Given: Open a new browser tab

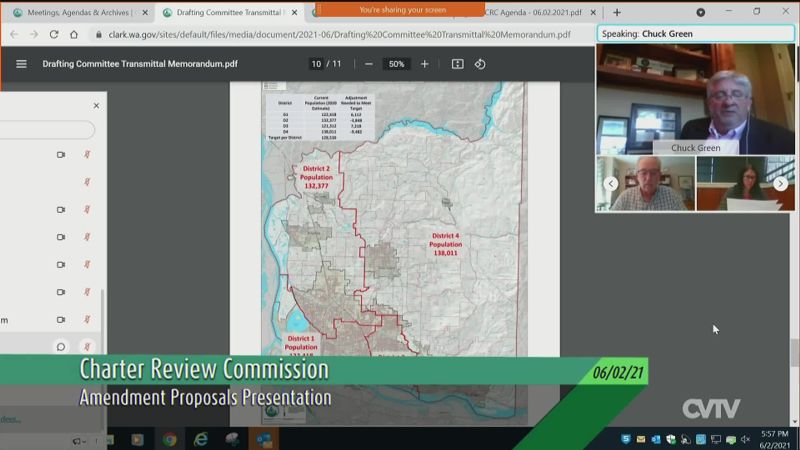Looking at the screenshot, I should pos(617,13).
